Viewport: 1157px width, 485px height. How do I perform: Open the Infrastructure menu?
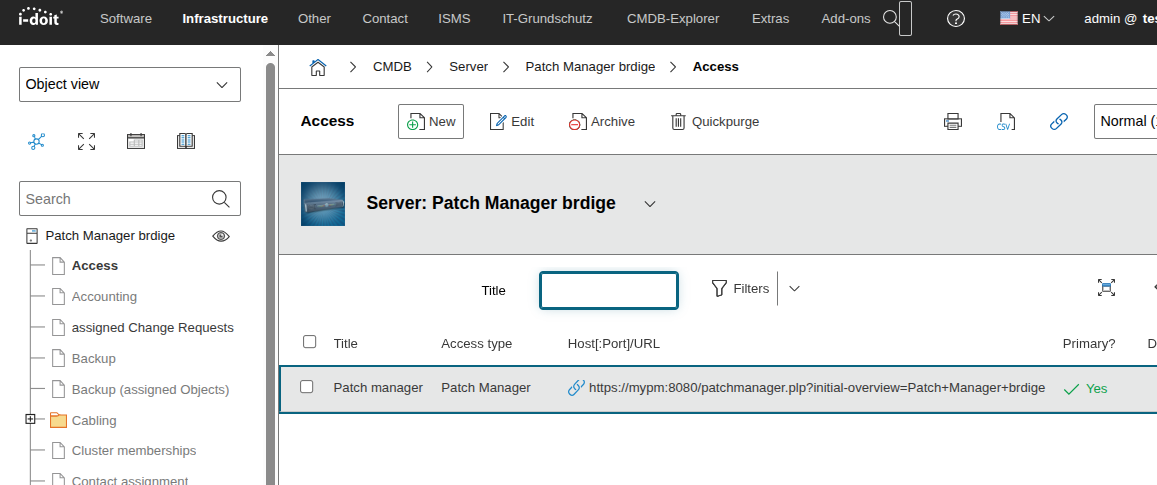[225, 19]
